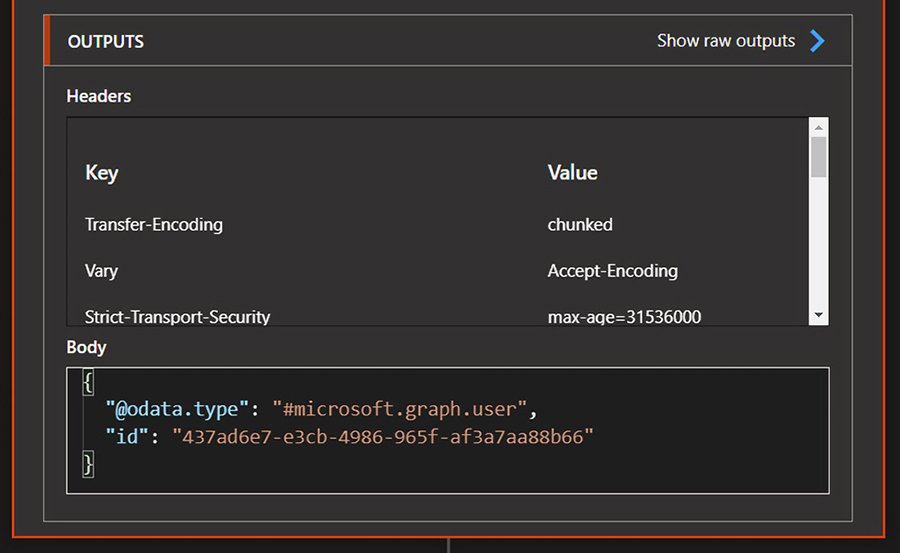The height and width of the screenshot is (553, 900).
Task: Select the Vary header key
Action: coord(101,271)
